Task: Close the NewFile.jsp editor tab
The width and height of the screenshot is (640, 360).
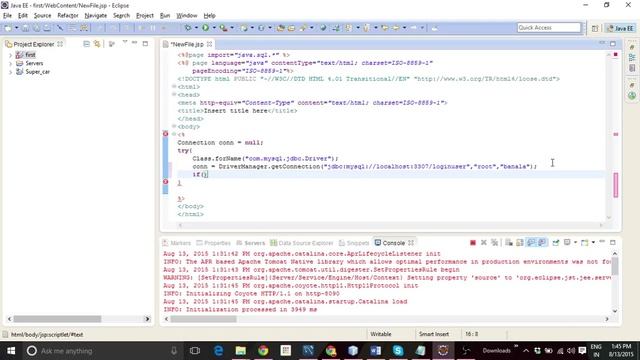Action: point(209,44)
